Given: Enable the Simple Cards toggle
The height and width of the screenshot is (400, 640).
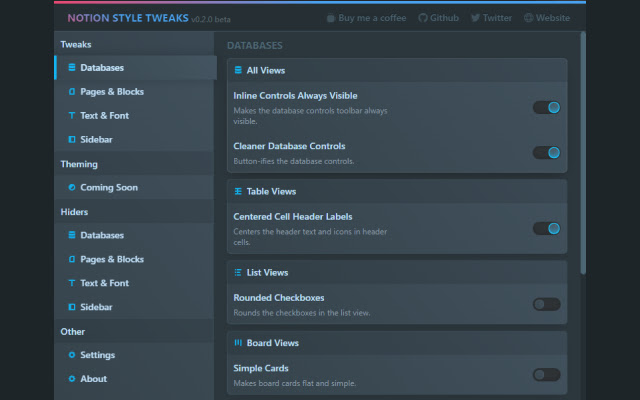Looking at the screenshot, I should [x=547, y=375].
